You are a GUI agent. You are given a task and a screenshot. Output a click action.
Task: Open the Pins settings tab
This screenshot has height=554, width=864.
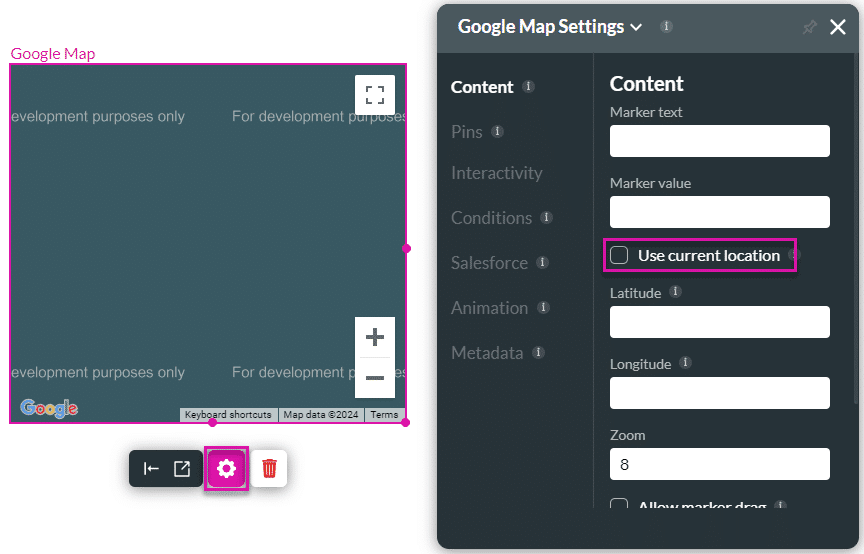467,132
